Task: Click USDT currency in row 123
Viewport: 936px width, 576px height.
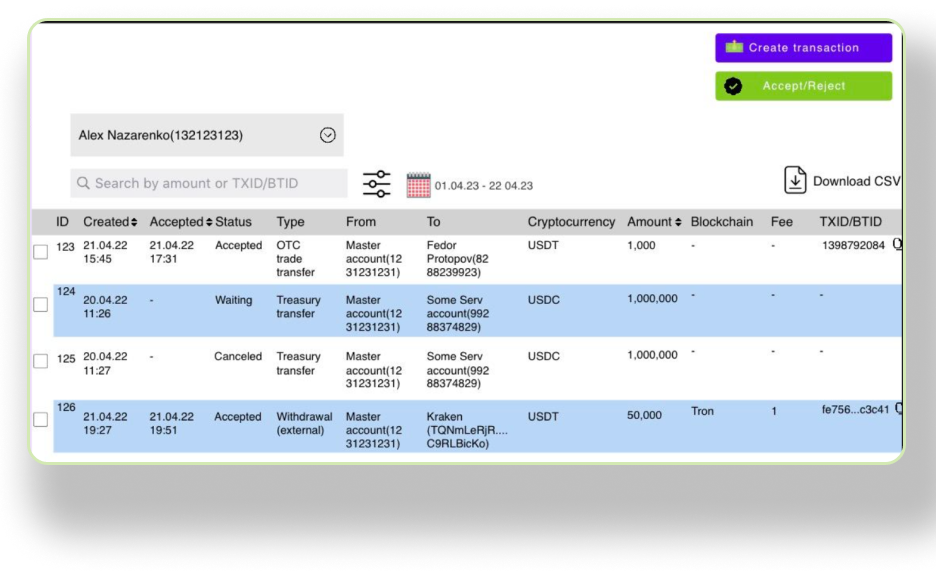Action: pyautogui.click(x=543, y=245)
